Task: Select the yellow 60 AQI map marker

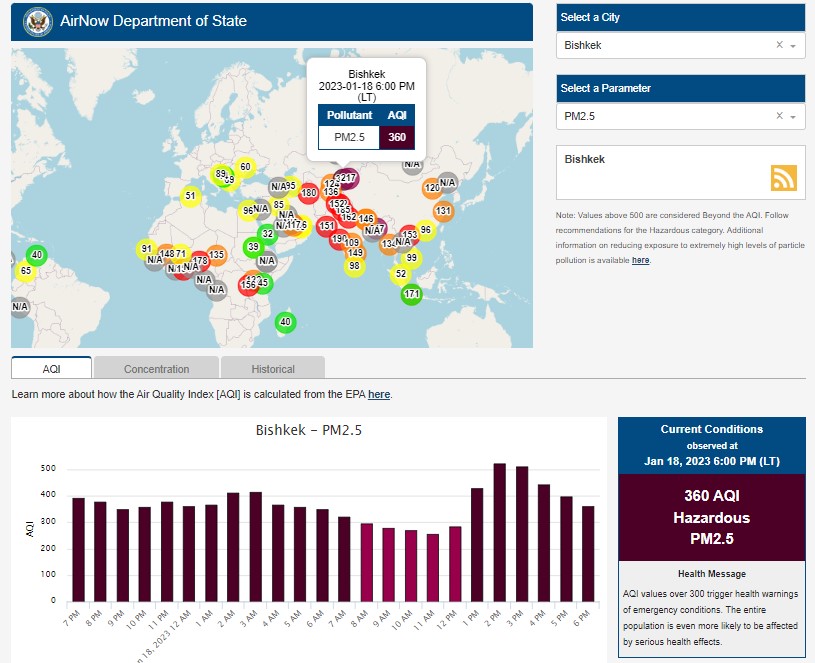Action: [245, 167]
